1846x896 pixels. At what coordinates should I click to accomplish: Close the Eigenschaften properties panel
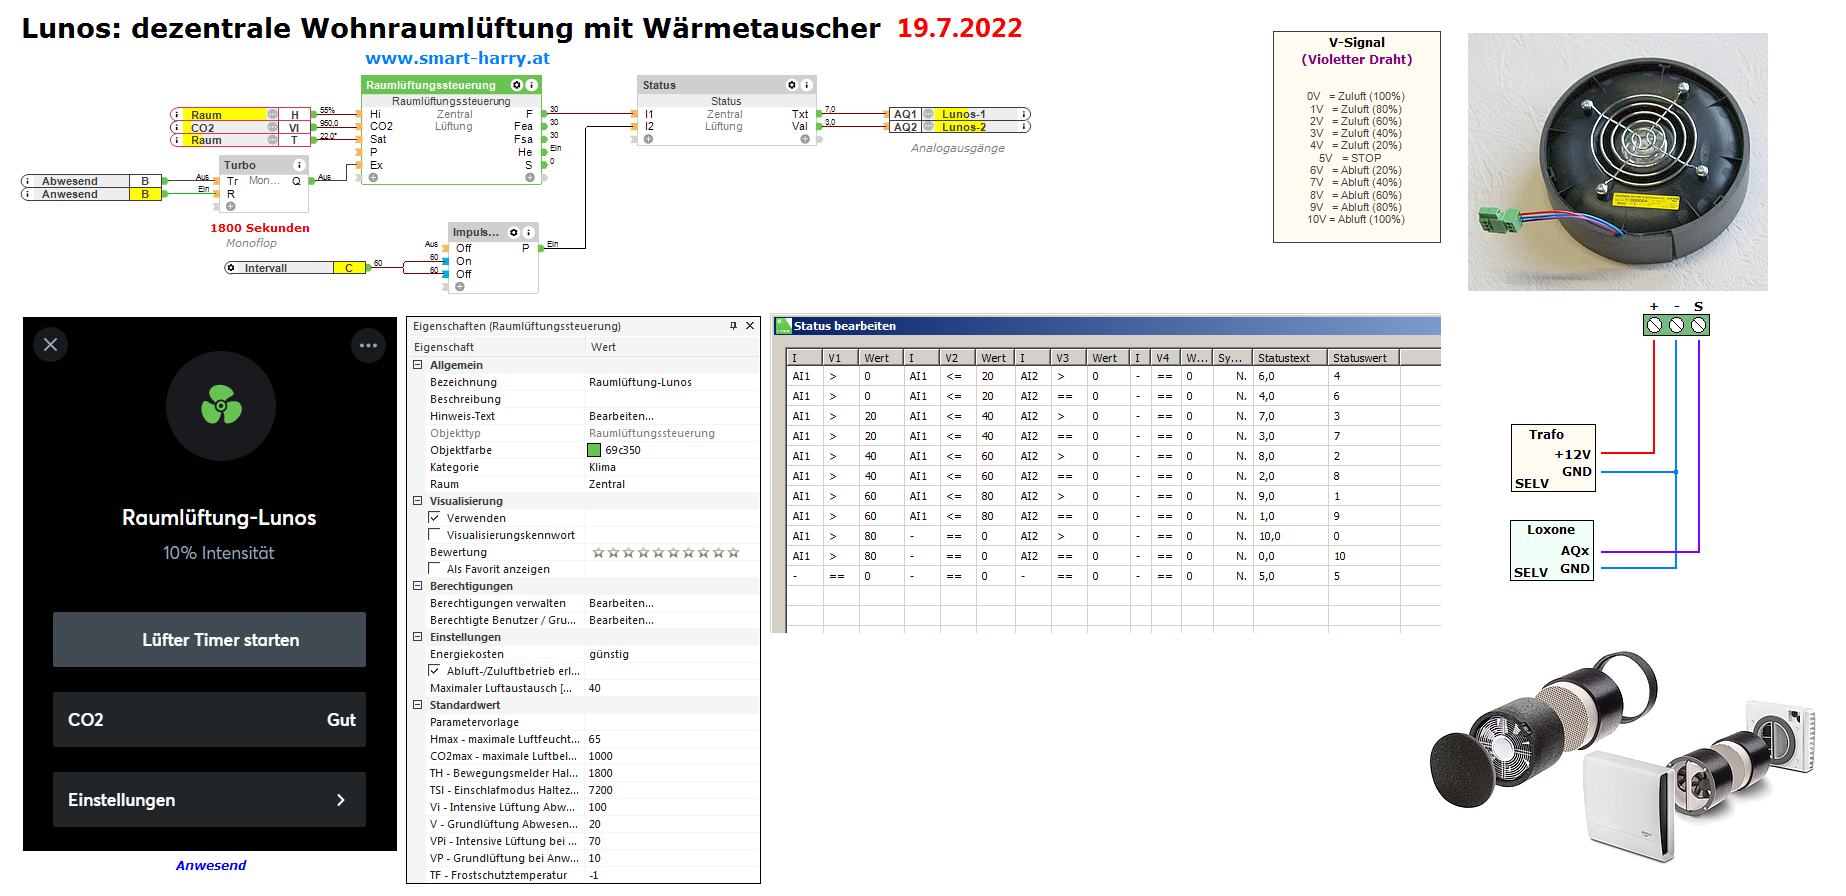tap(750, 326)
